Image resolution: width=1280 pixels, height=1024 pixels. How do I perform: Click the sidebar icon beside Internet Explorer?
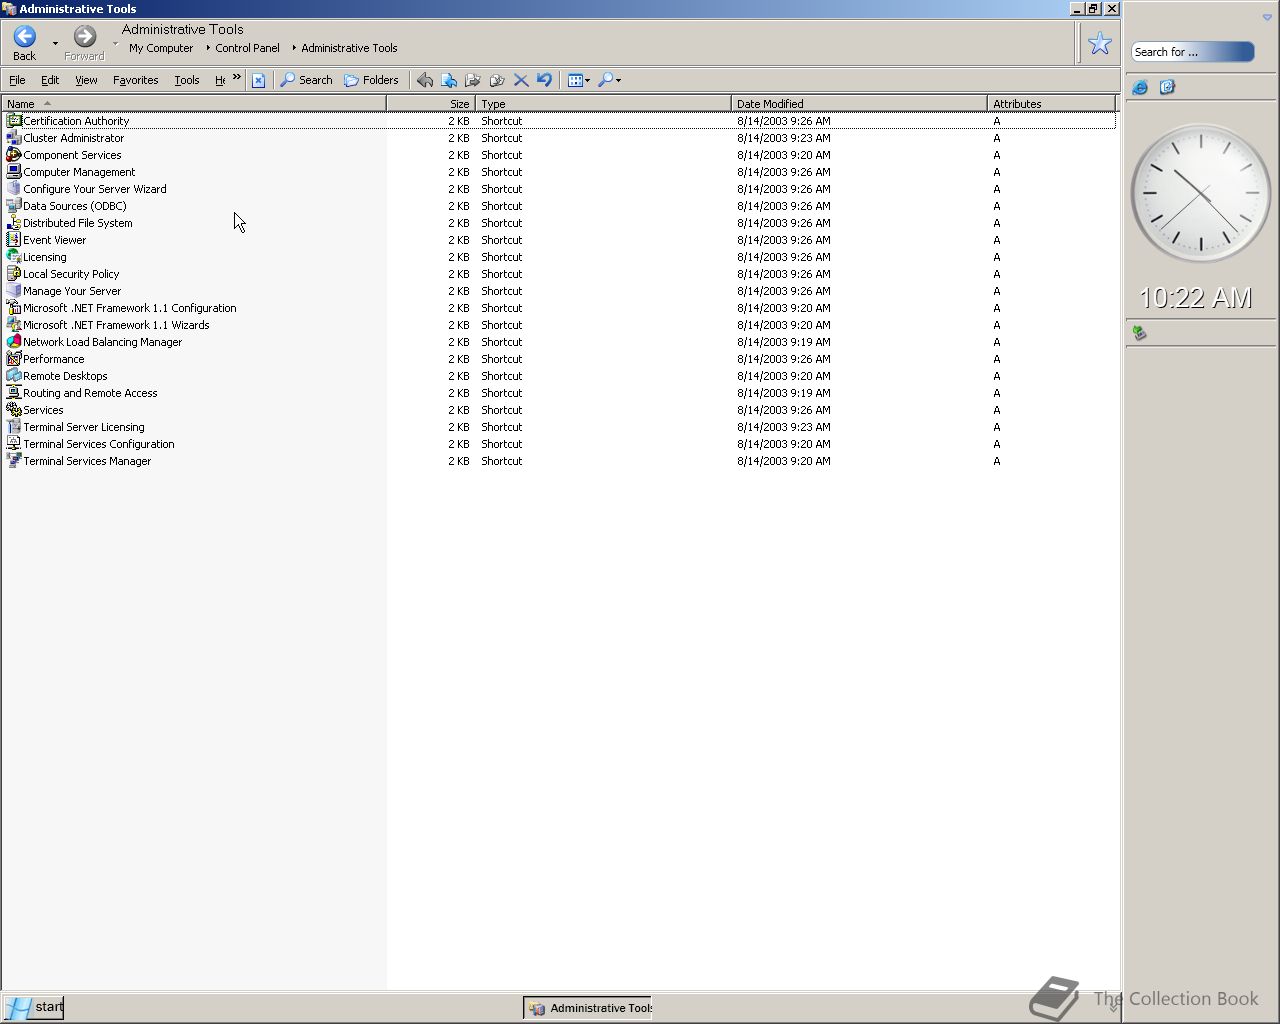[x=1167, y=88]
